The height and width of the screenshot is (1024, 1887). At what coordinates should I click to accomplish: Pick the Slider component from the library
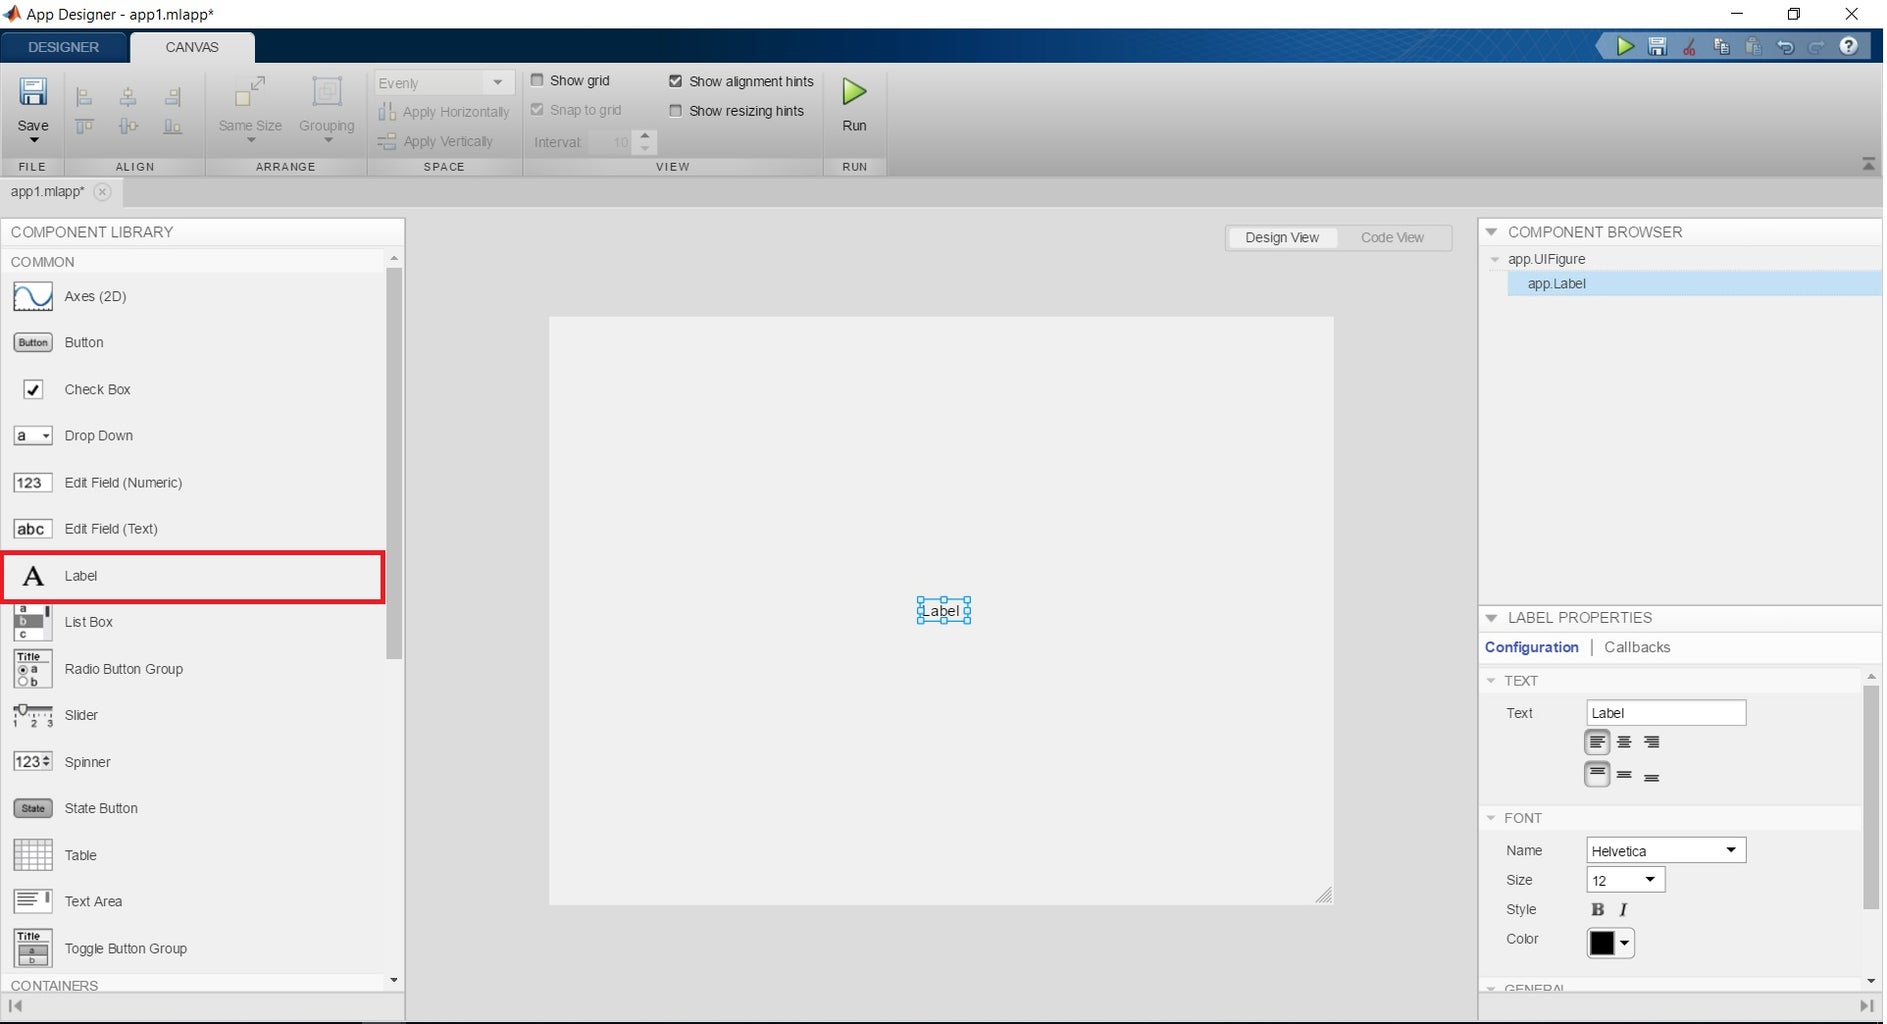click(x=80, y=715)
